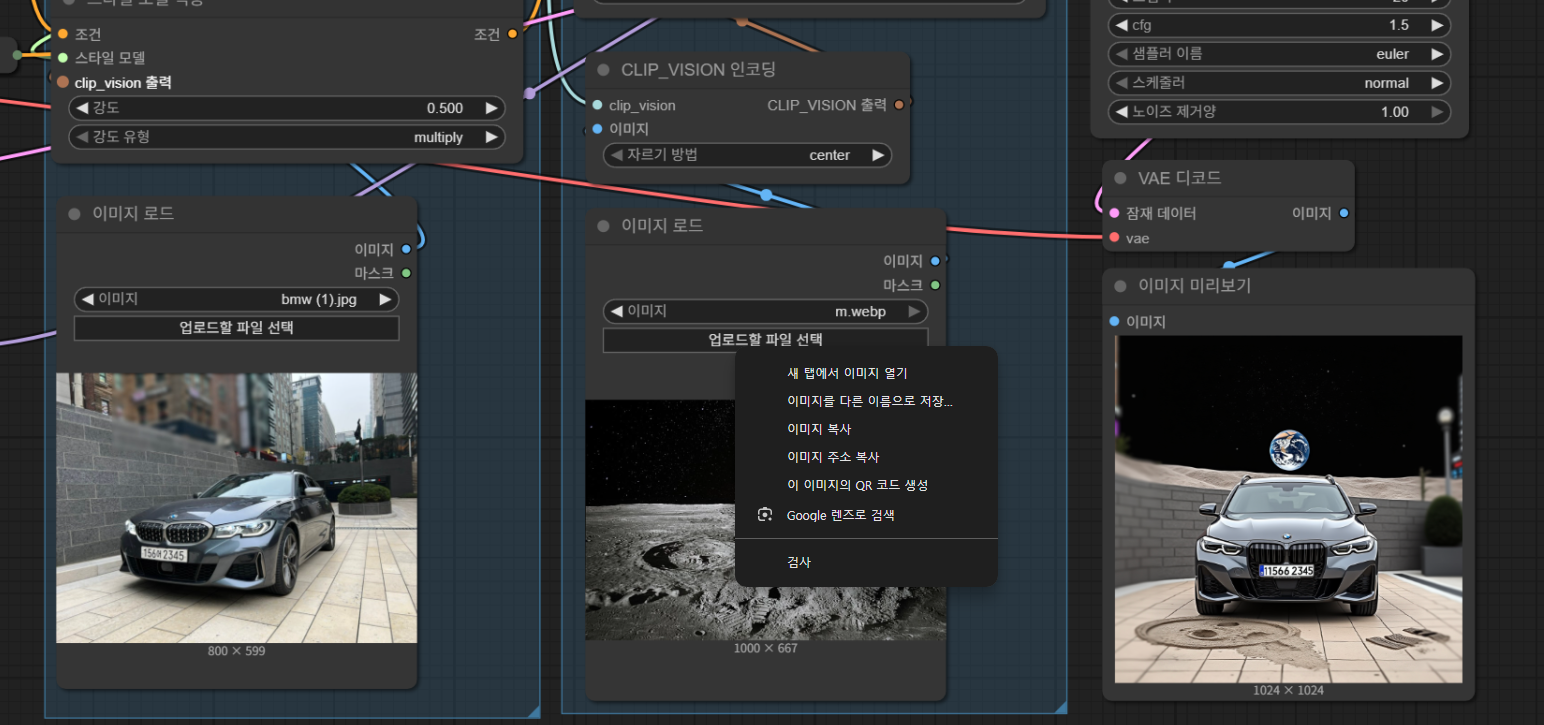The image size is (1544, 725).
Task: Select next 자르기 방법 option after center
Action: [877, 155]
